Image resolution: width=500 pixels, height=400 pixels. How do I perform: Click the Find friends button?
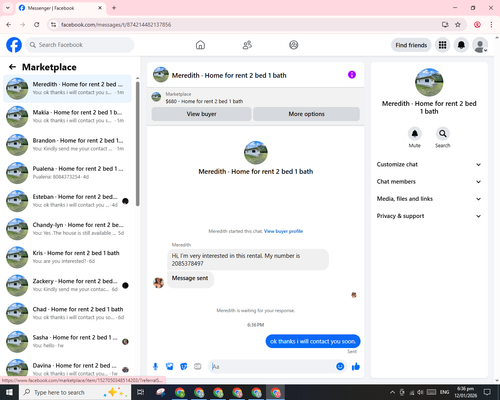pos(411,45)
